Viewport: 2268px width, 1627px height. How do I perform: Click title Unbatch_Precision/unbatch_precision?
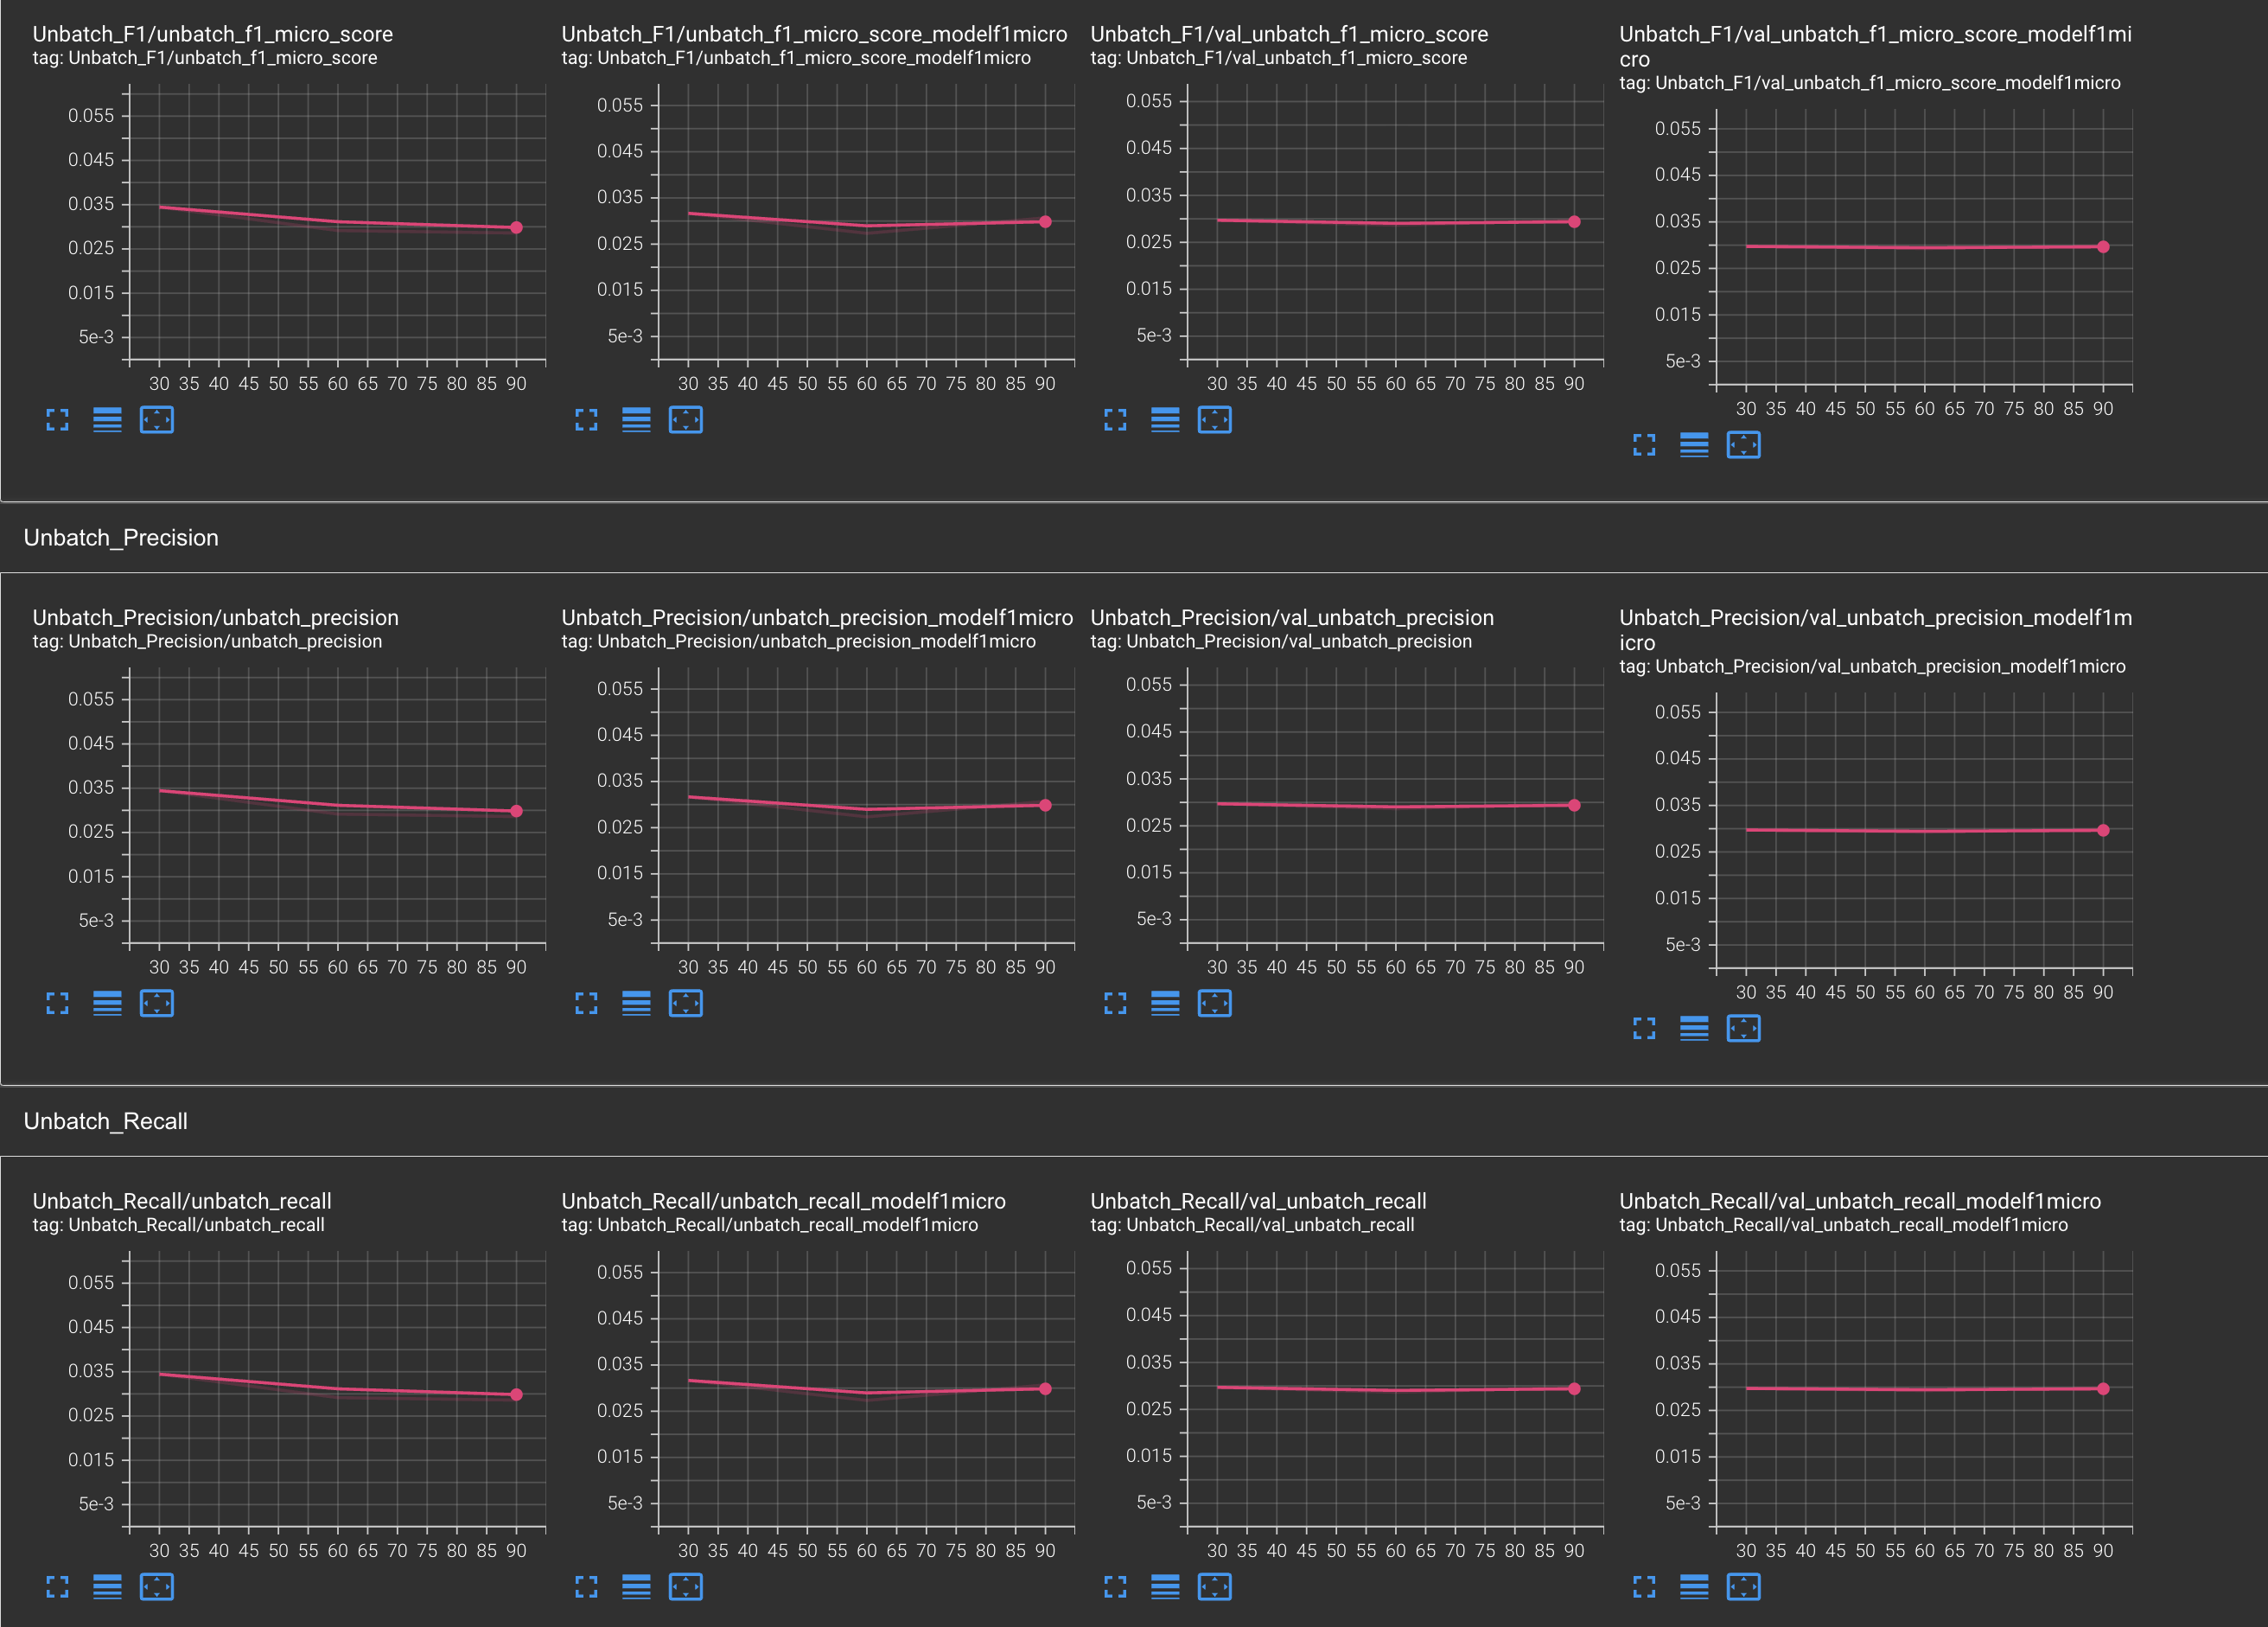click(x=215, y=617)
